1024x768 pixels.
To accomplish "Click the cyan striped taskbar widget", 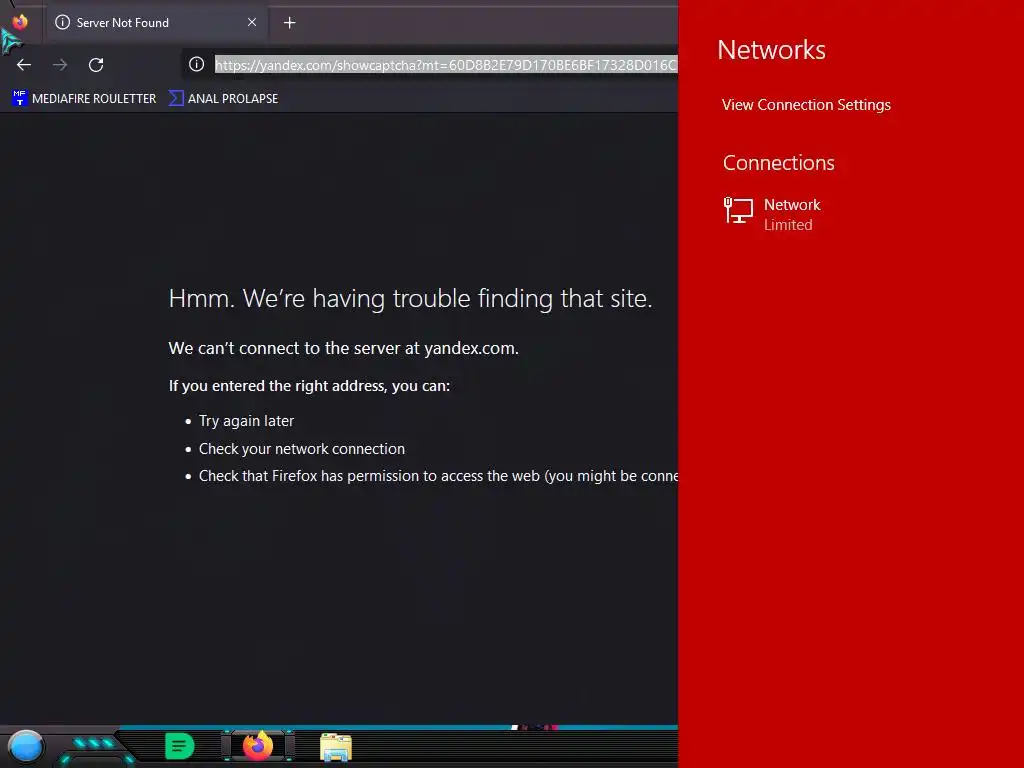I will [x=96, y=747].
